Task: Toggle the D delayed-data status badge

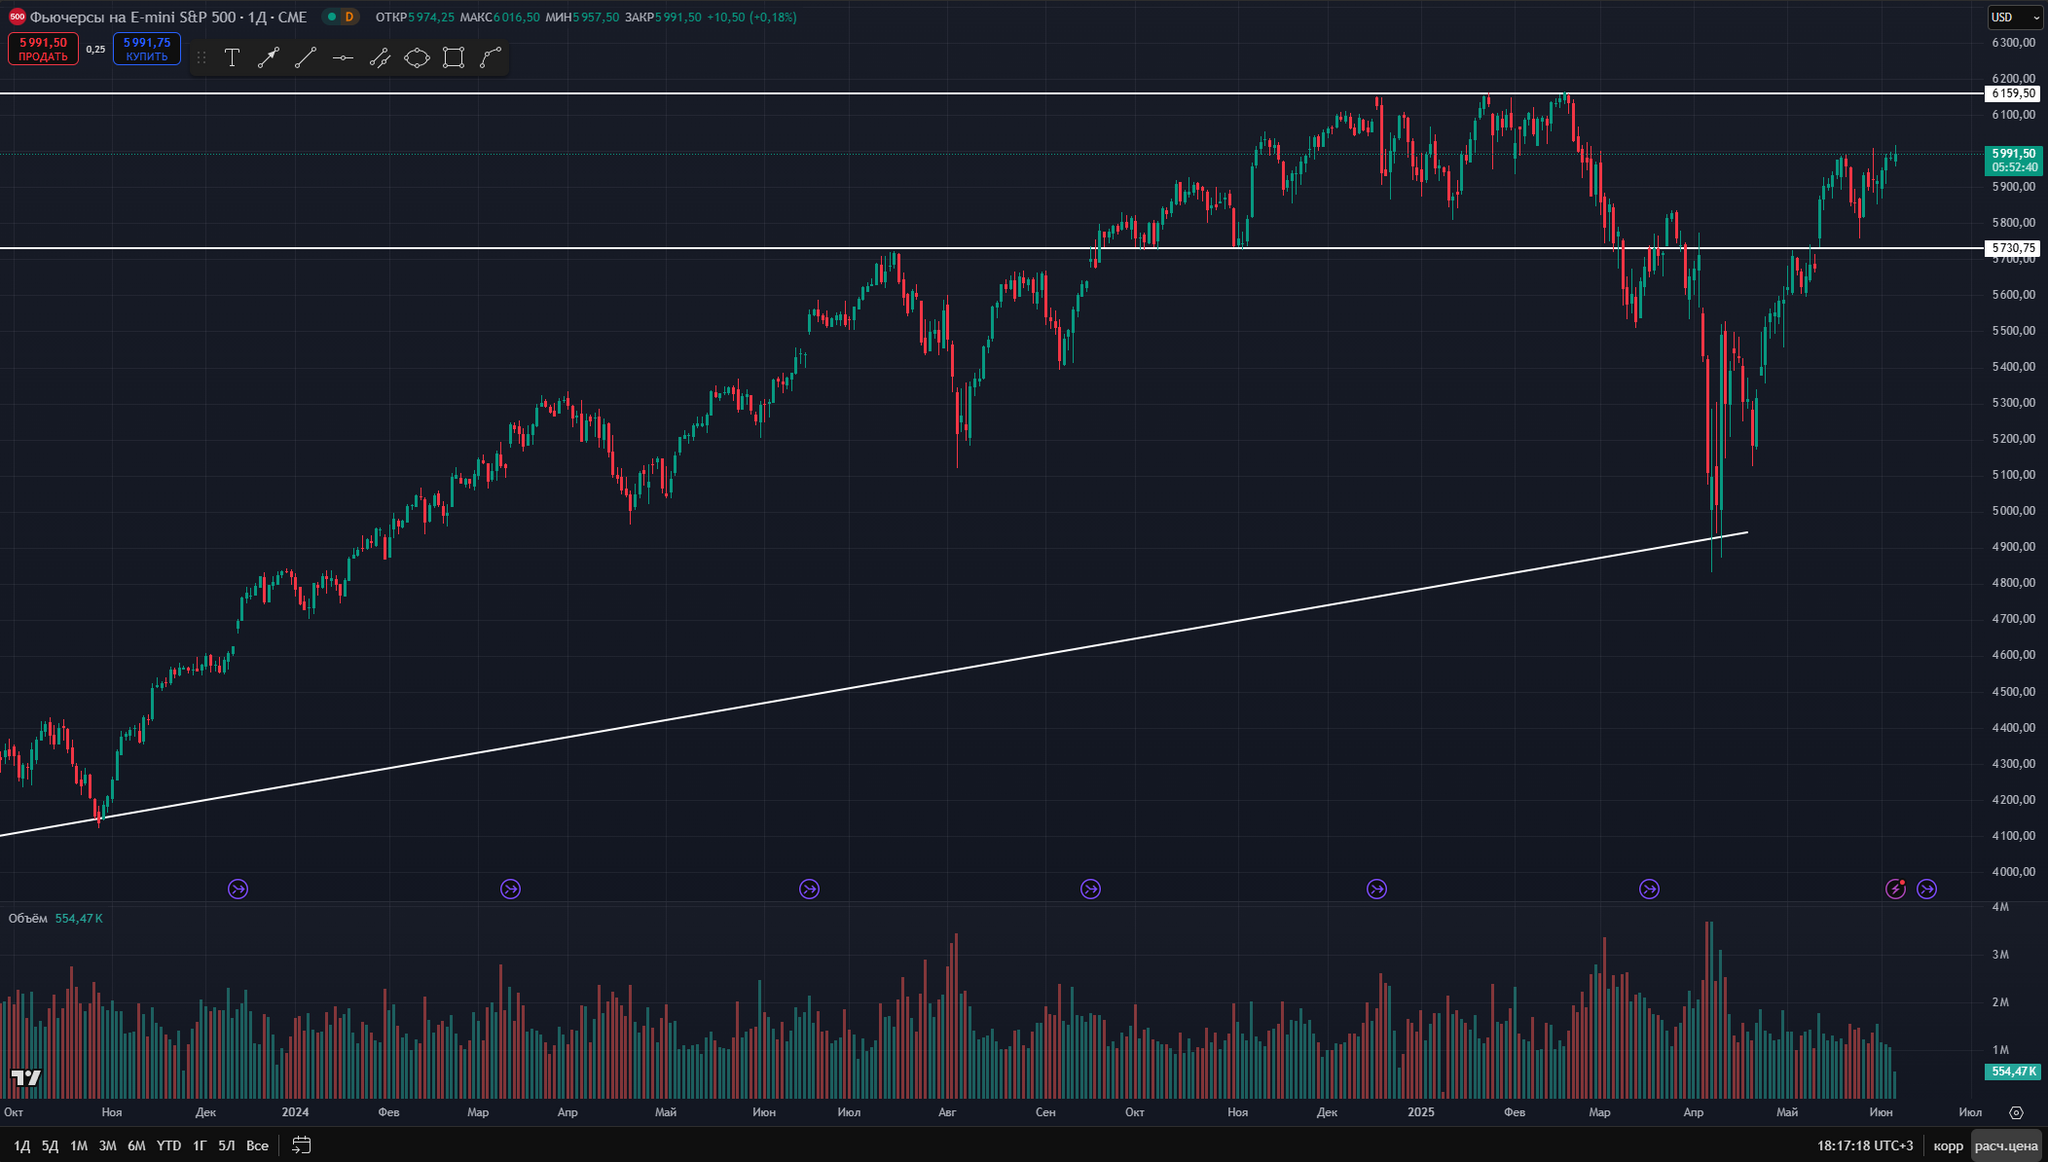Action: 349,17
